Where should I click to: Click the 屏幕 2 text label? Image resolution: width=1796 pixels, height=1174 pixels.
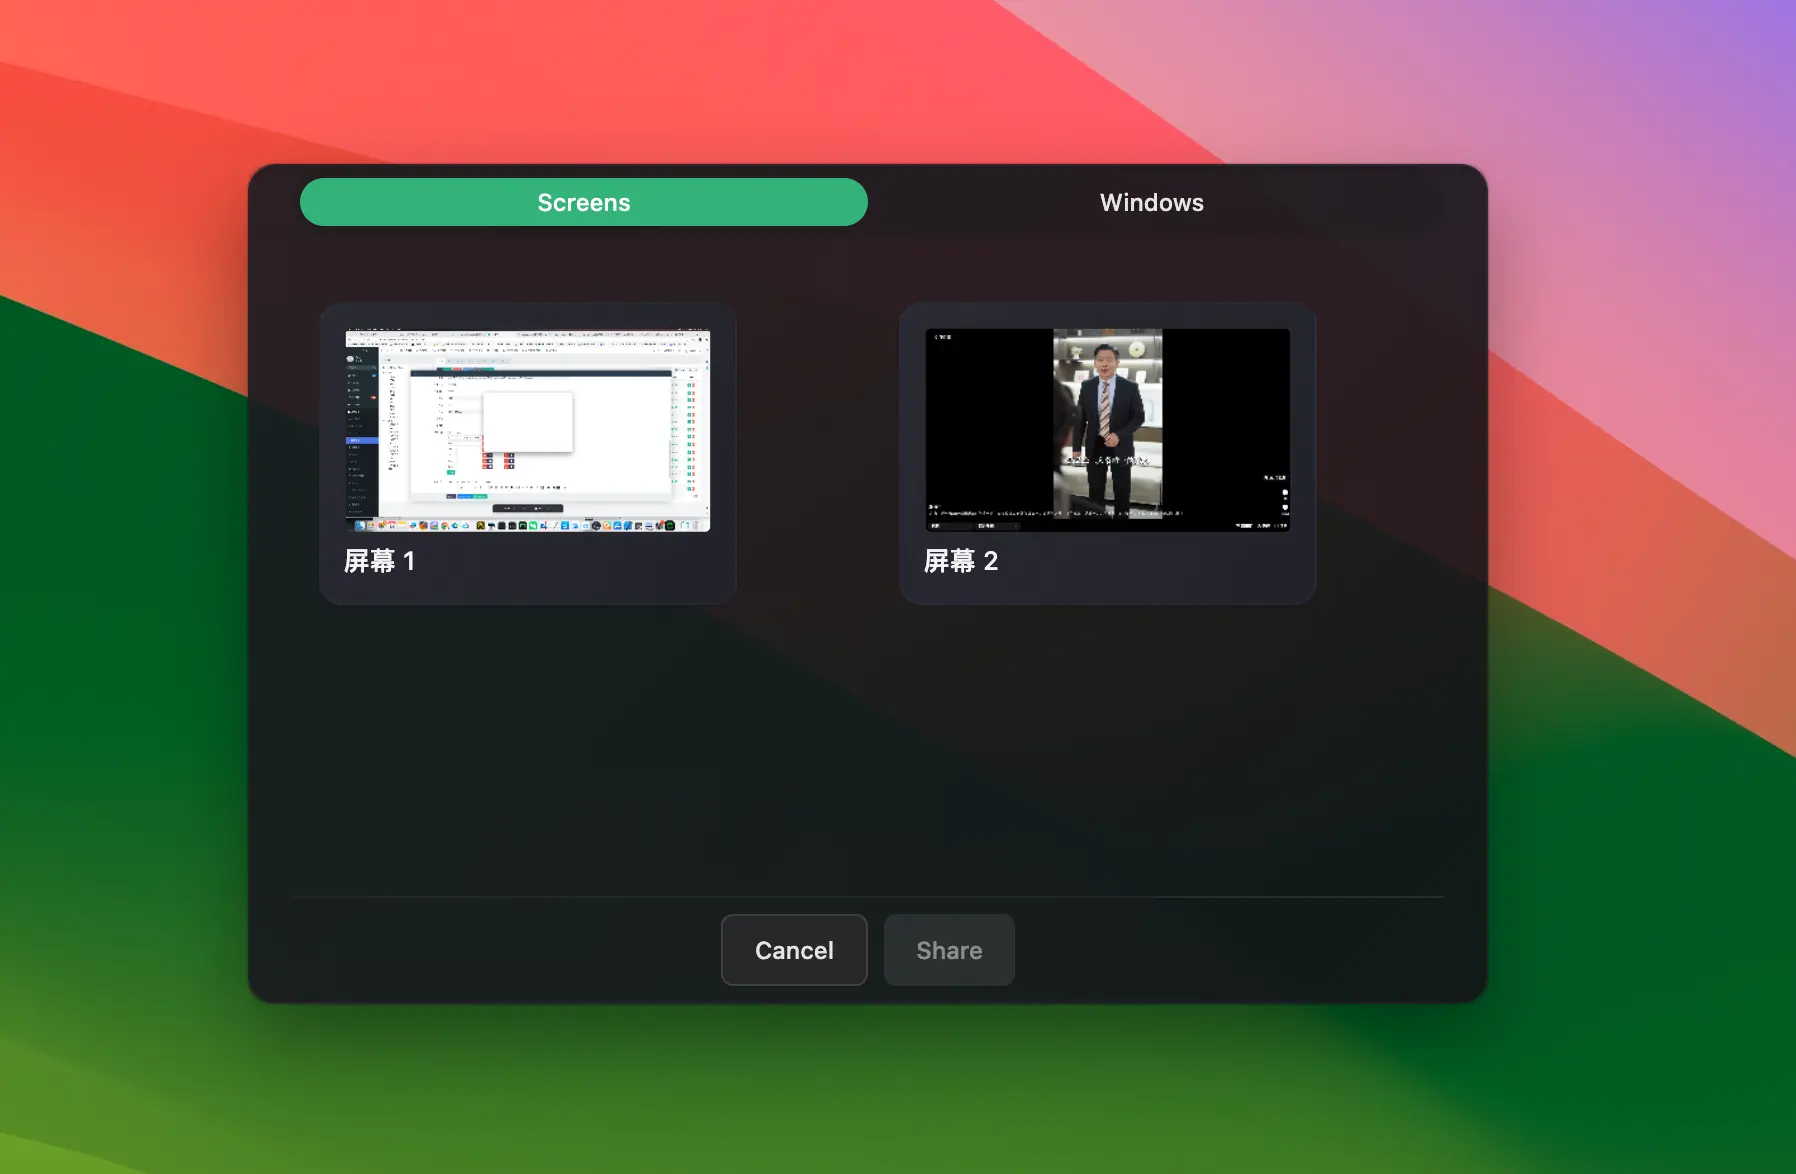pyautogui.click(x=960, y=561)
